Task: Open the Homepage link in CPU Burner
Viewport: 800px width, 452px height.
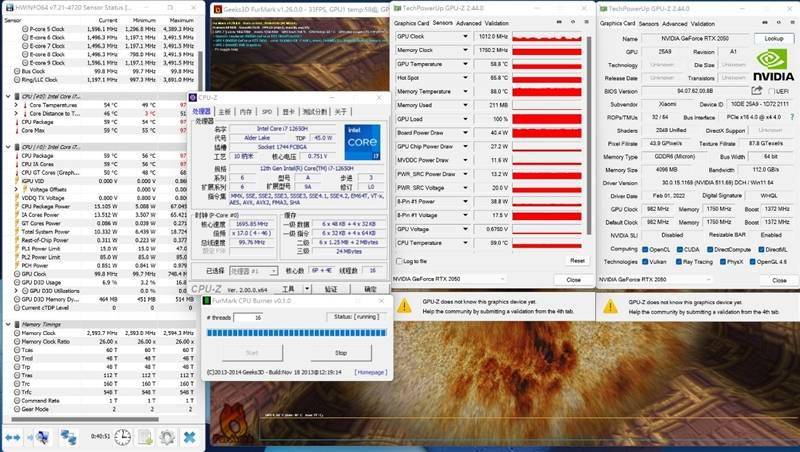Action: 371,372
